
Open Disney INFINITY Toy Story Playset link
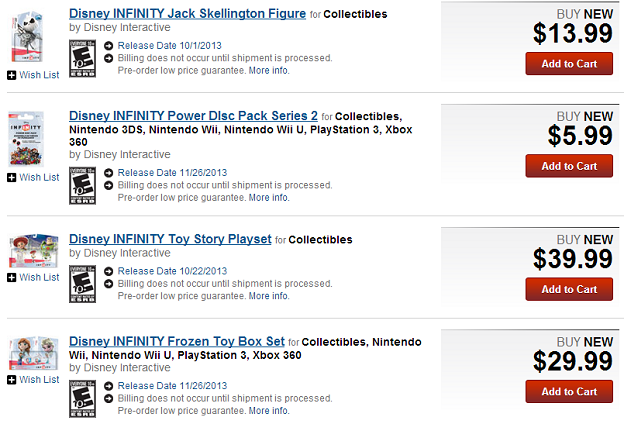170,239
